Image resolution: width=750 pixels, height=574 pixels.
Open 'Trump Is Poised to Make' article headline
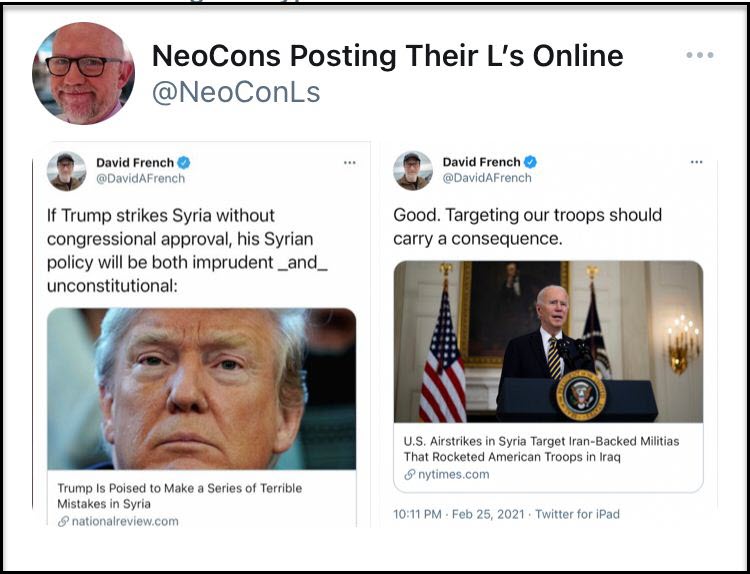click(179, 496)
